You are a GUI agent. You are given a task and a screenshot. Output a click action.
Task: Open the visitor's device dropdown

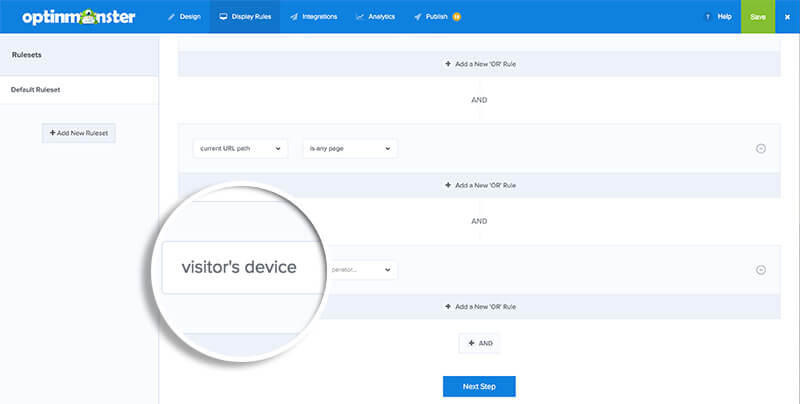coord(243,267)
